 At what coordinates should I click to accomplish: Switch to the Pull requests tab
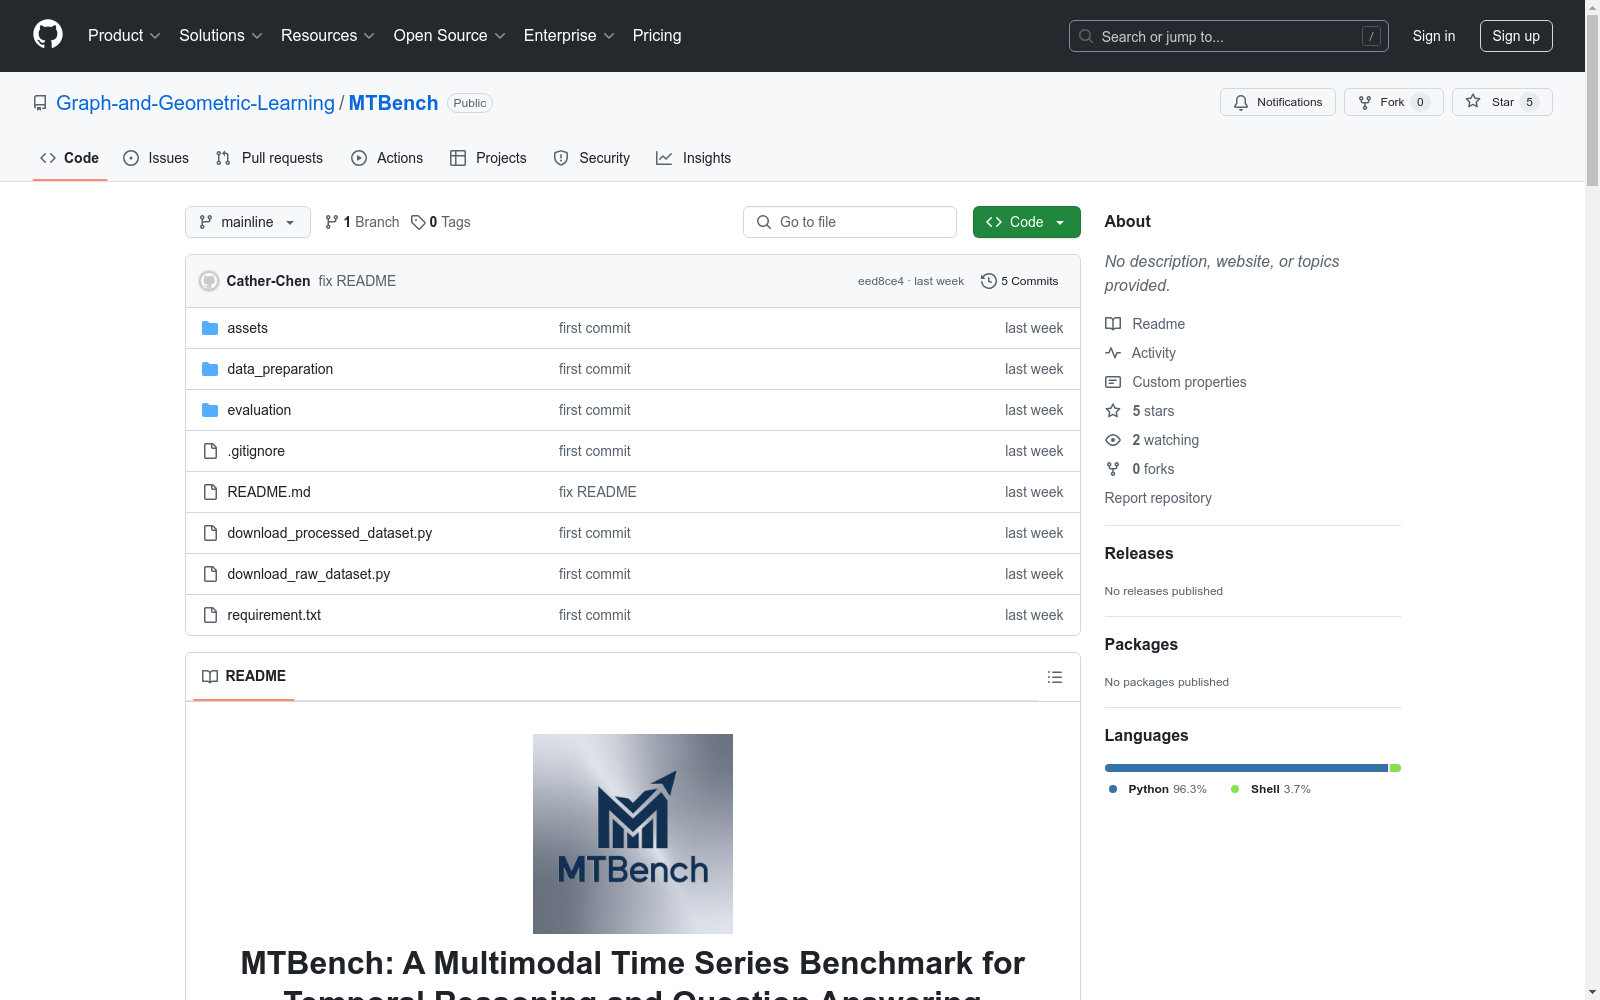tap(269, 158)
